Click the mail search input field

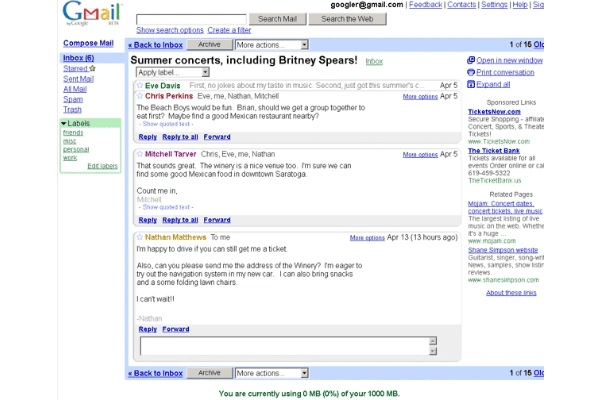(x=191, y=19)
